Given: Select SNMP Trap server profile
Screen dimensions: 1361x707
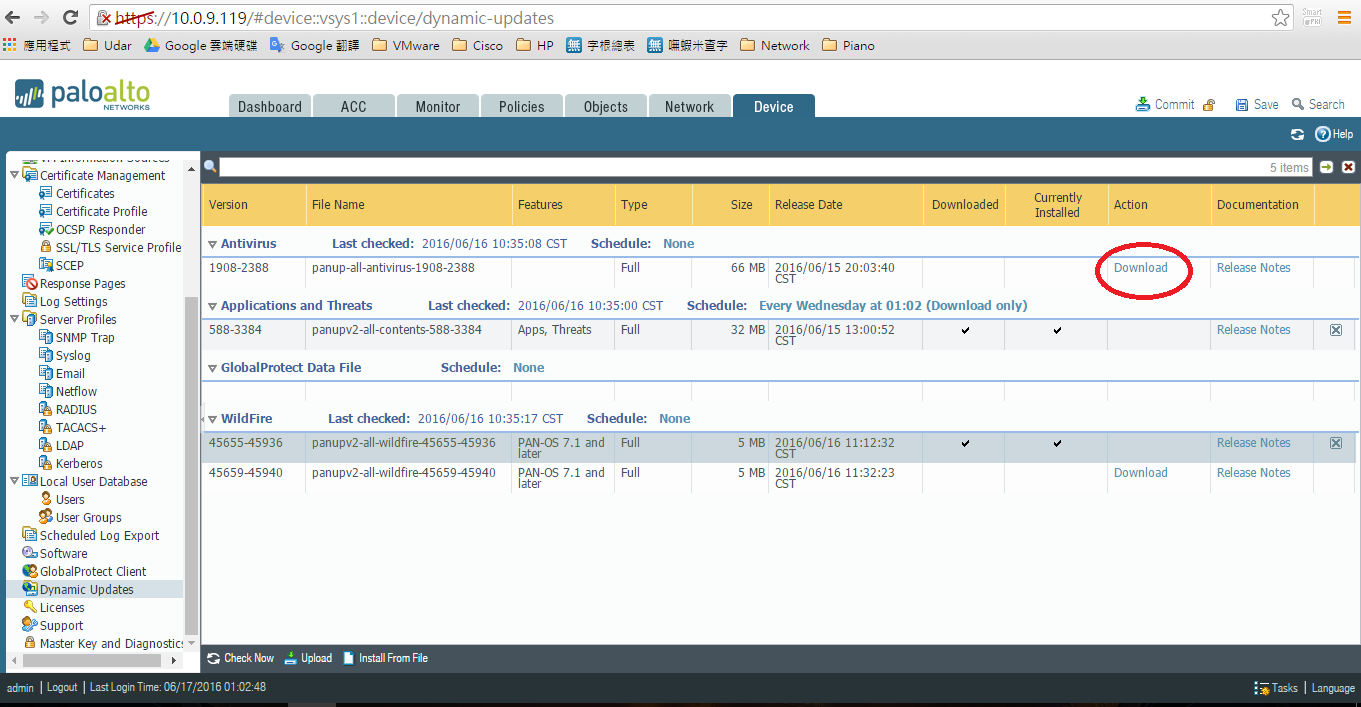Looking at the screenshot, I should point(85,338).
